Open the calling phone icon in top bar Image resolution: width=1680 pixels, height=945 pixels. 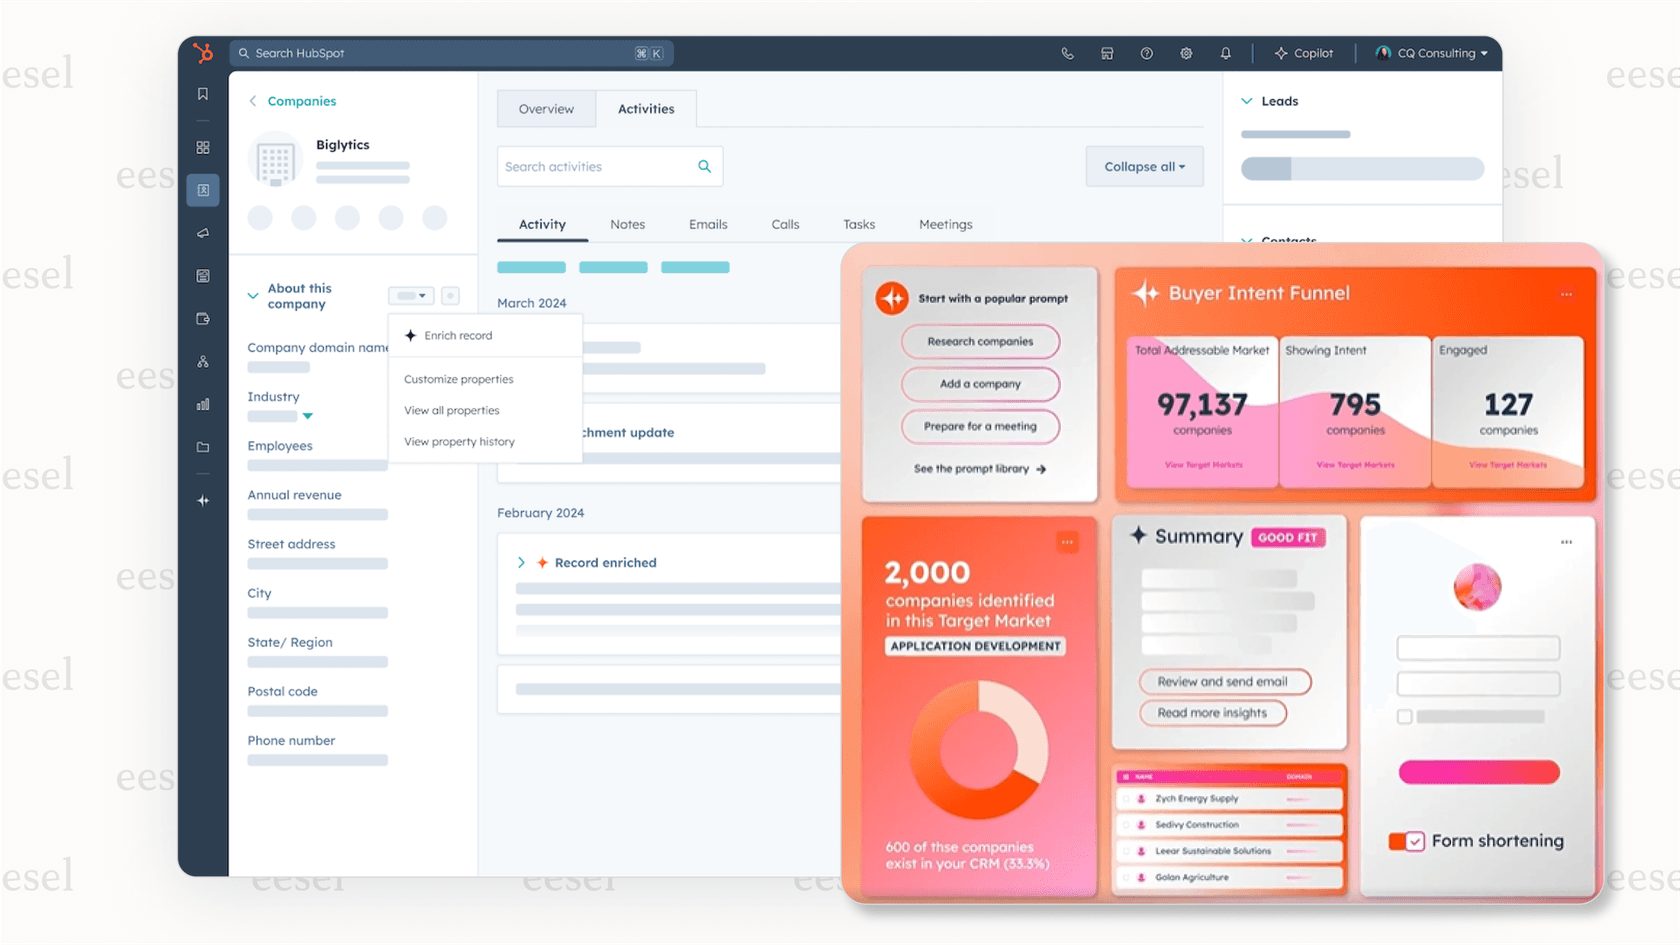tap(1067, 53)
